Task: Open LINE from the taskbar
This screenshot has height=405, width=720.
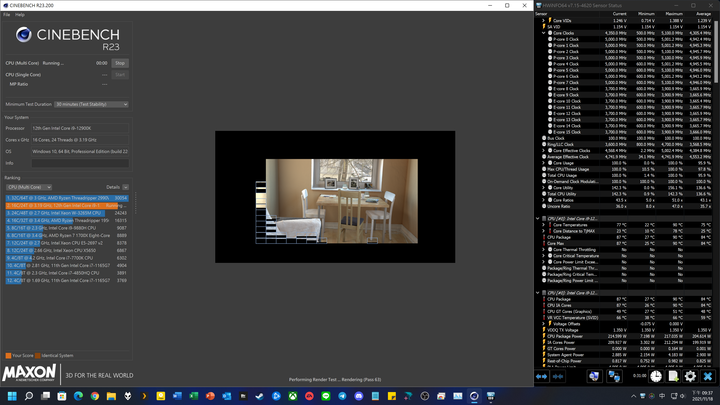Action: pos(326,396)
